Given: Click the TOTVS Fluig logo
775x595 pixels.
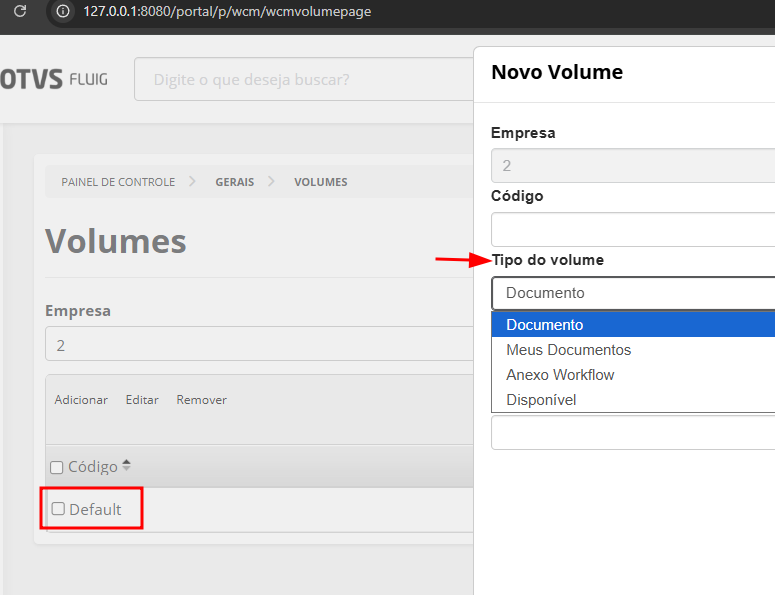Looking at the screenshot, I should pyautogui.click(x=54, y=79).
